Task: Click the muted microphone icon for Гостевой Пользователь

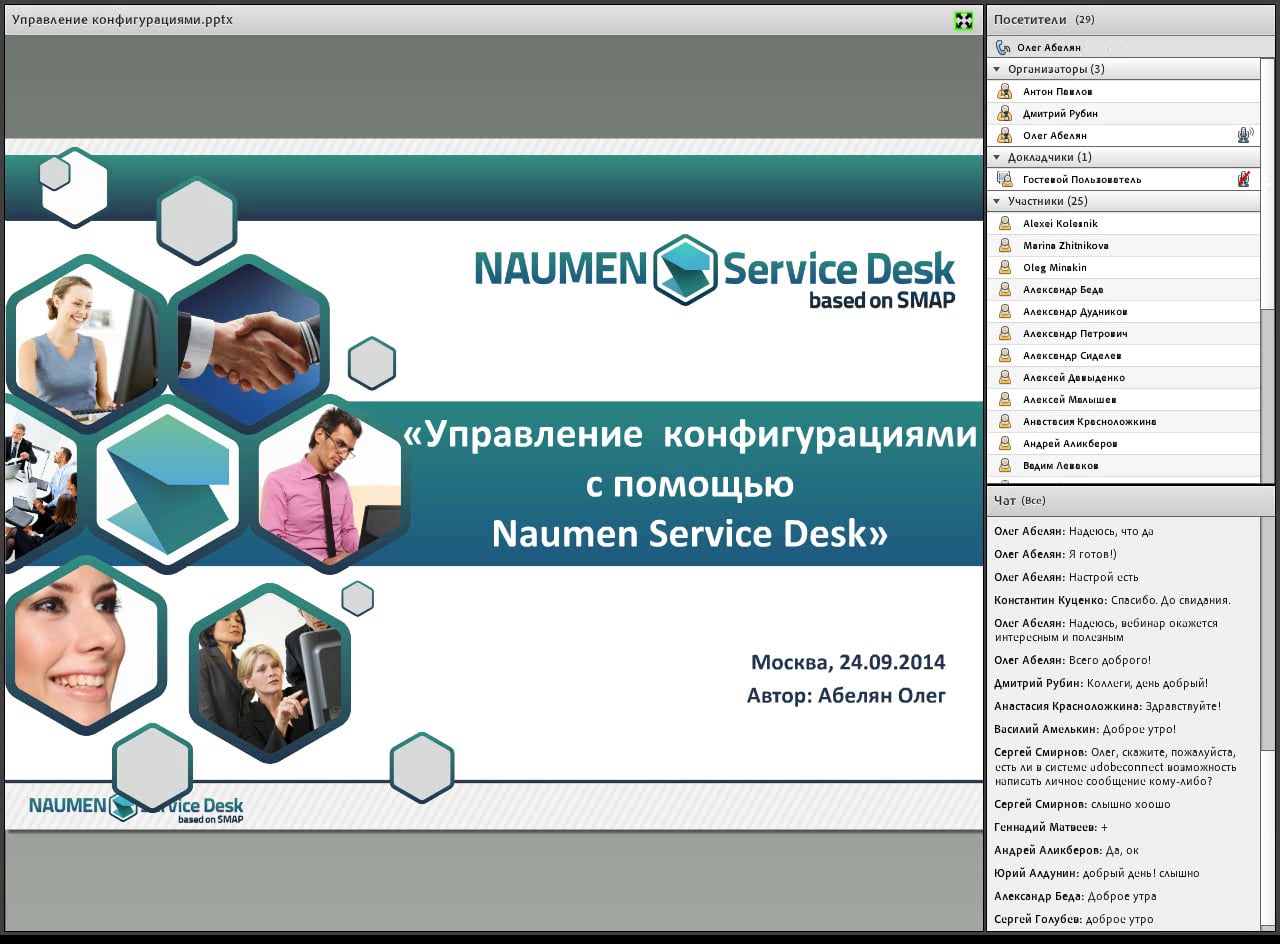Action: click(x=1245, y=179)
